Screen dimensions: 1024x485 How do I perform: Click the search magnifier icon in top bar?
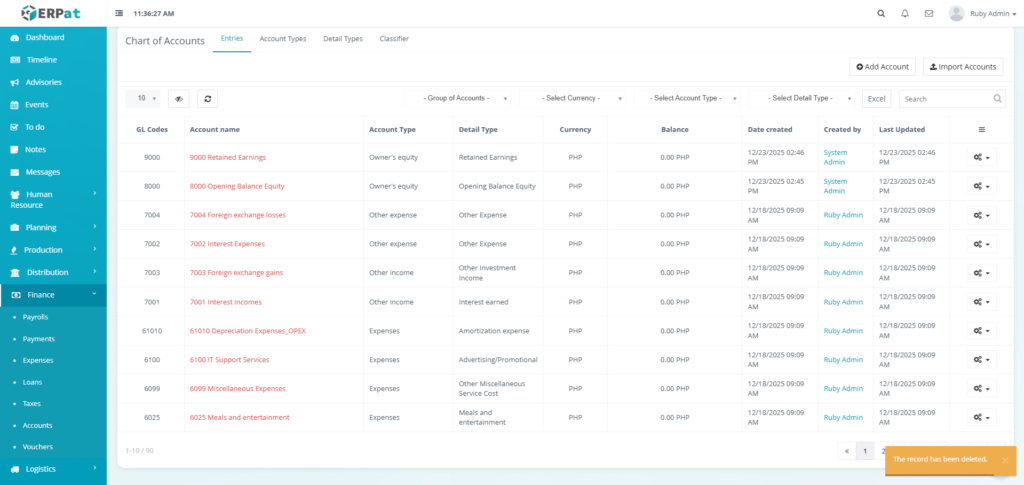point(881,14)
